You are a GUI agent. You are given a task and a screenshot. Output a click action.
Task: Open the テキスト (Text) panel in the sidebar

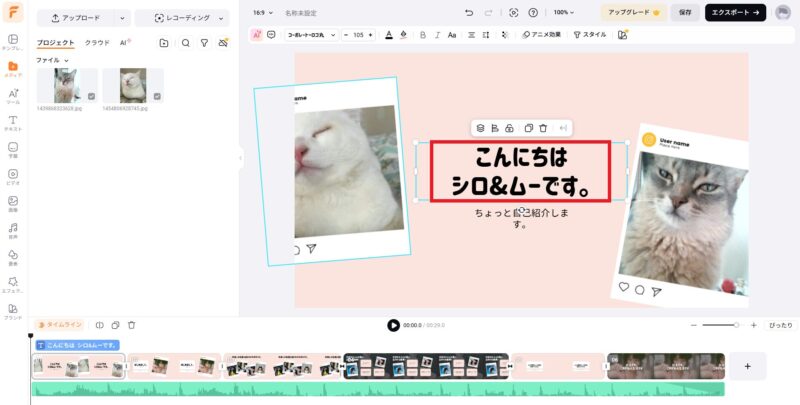[x=13, y=124]
